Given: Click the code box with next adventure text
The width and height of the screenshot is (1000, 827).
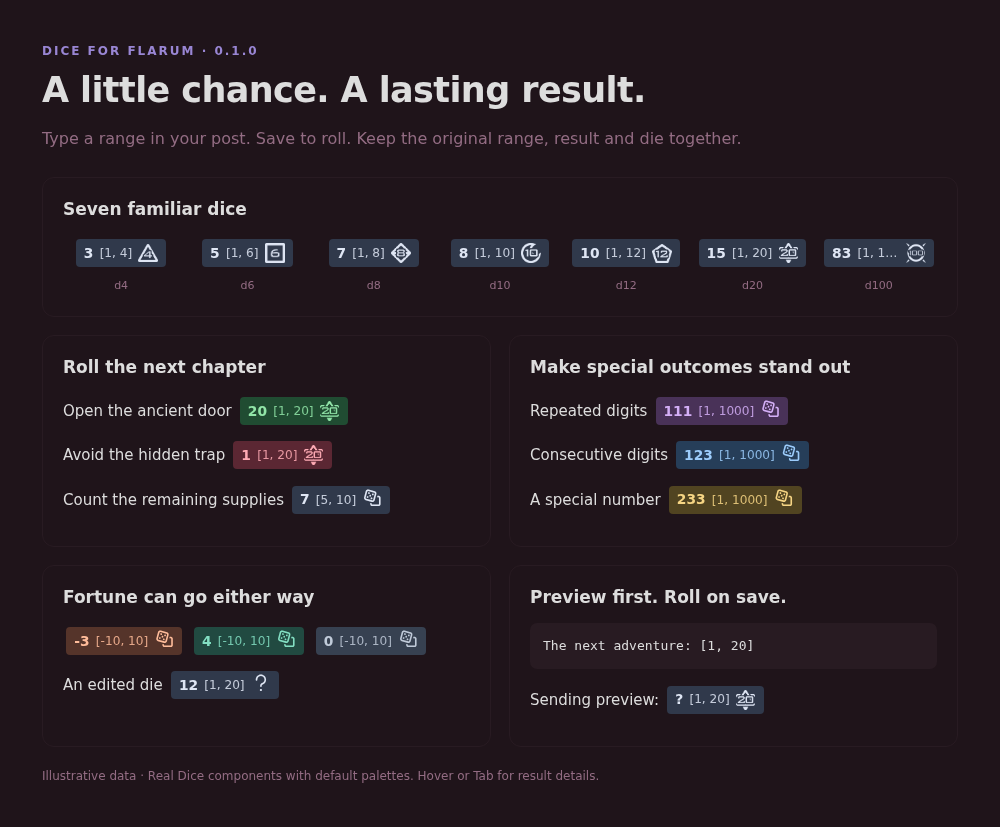Looking at the screenshot, I should pyautogui.click(x=733, y=646).
